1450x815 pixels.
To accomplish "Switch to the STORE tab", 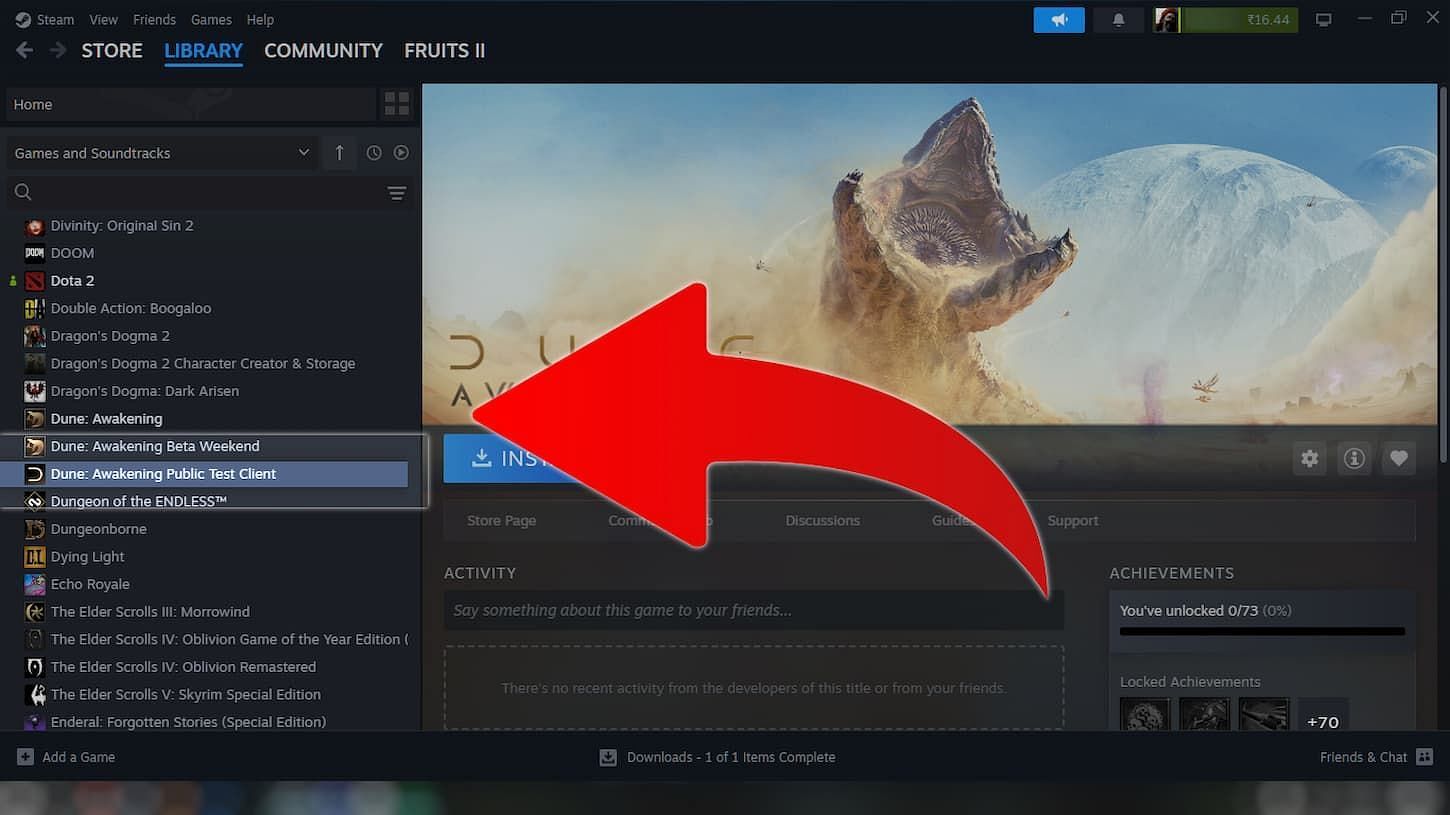I will coord(112,50).
